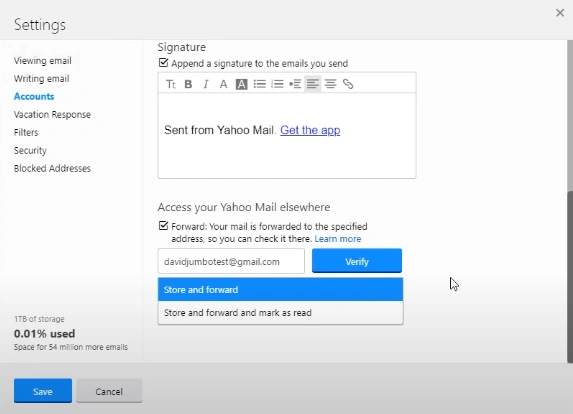
Task: Click Access your Yahoo Mail elsewhere heading
Action: [244, 207]
